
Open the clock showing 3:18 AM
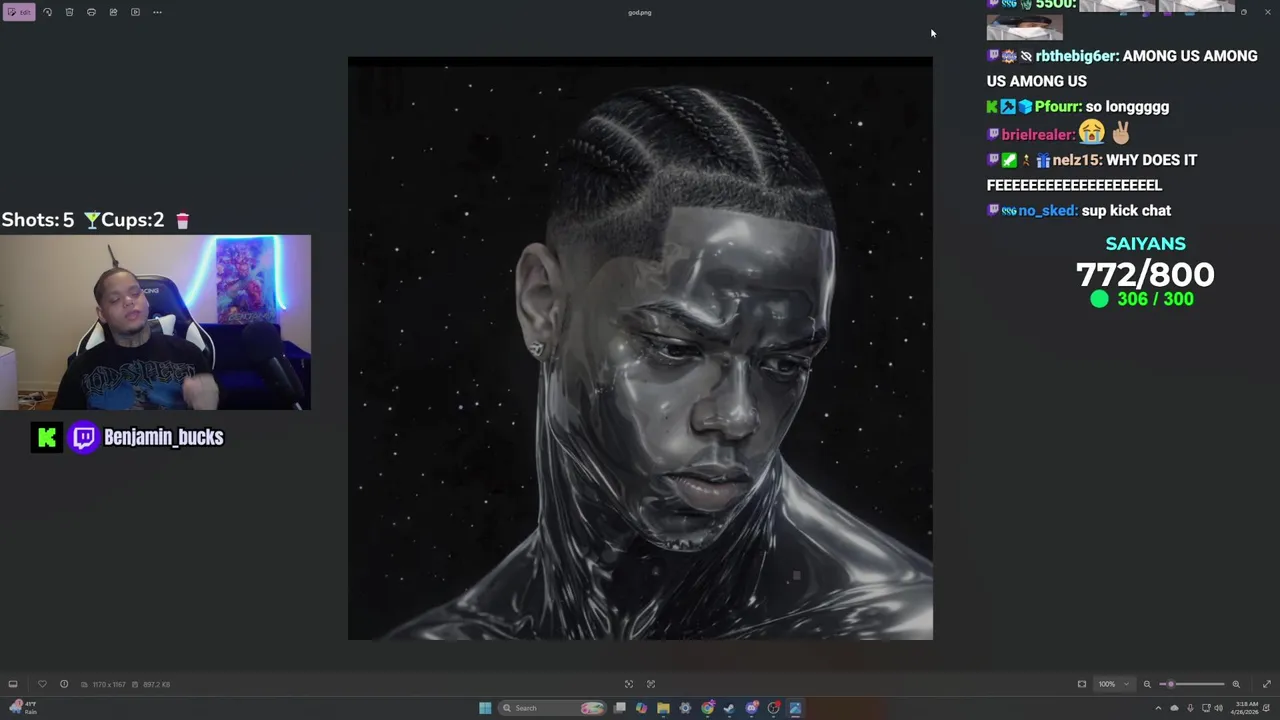[x=1246, y=708]
